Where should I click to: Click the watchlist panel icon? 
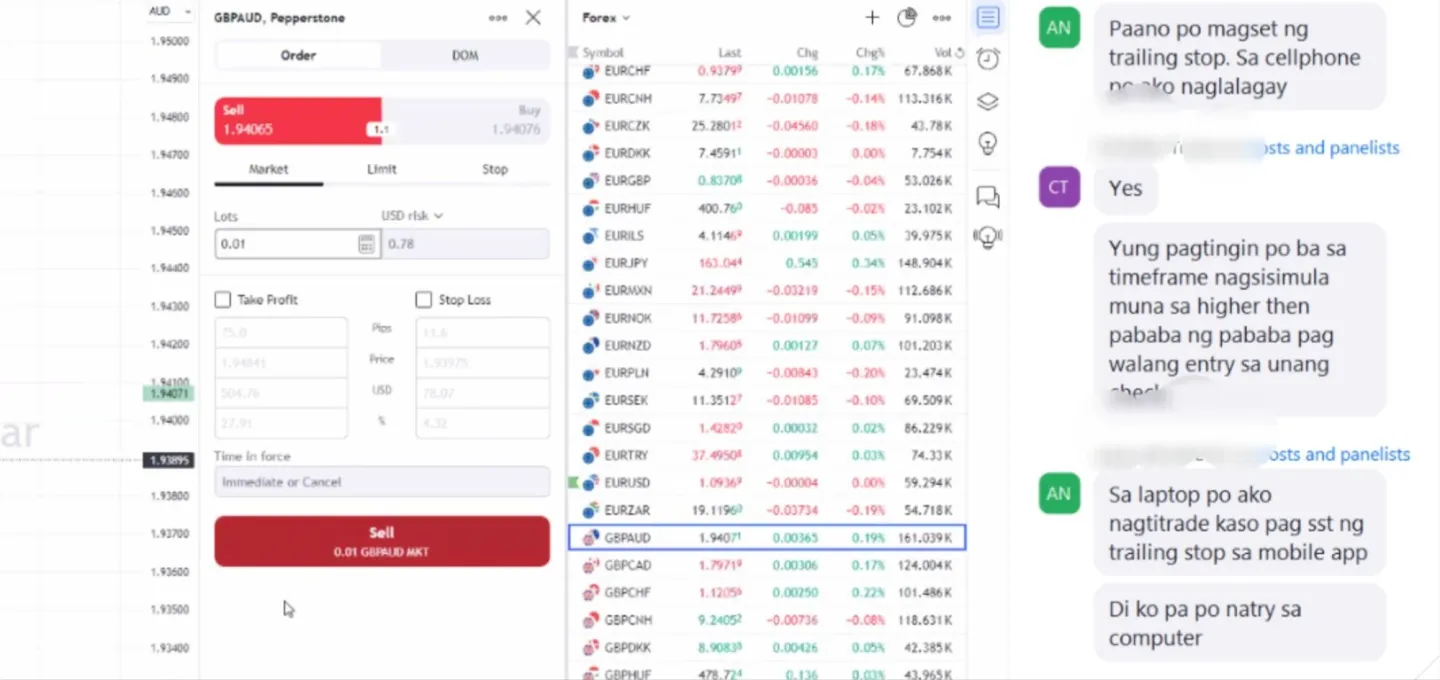pyautogui.click(x=987, y=17)
